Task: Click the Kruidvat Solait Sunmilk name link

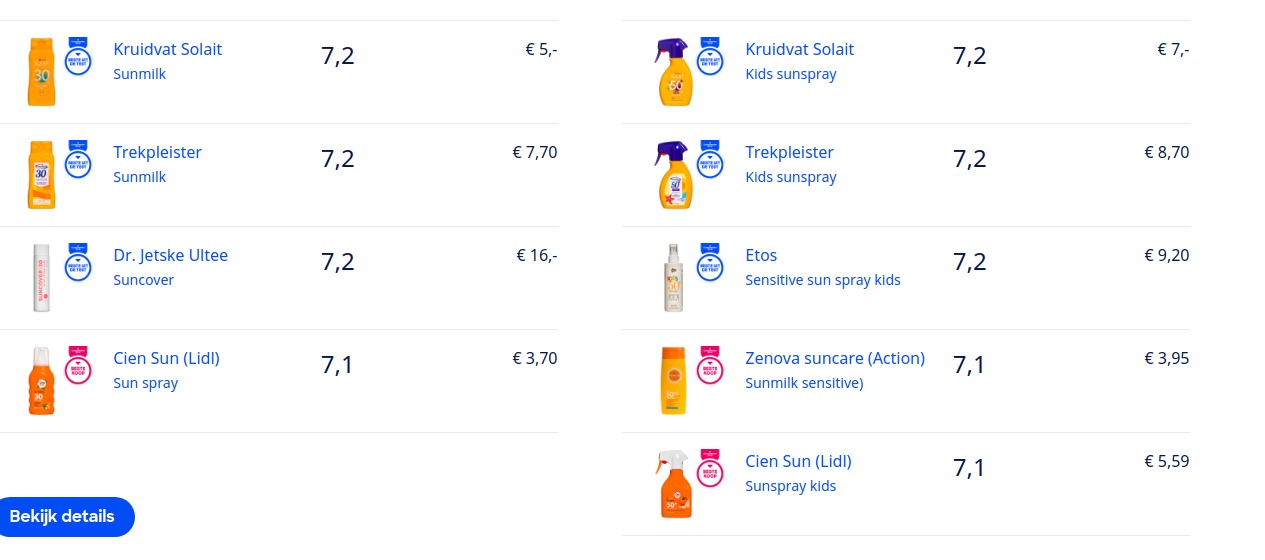Action: click(168, 49)
